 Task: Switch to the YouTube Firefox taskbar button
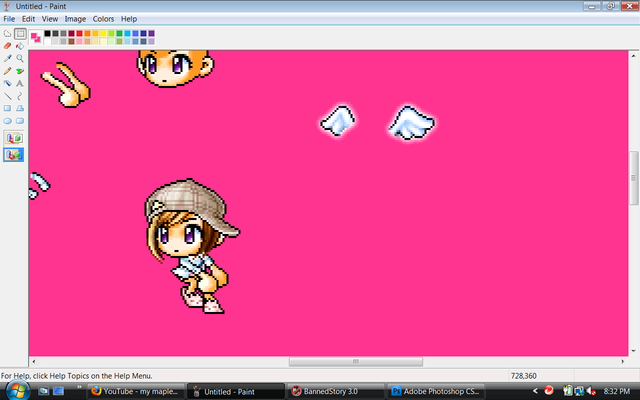coord(136,391)
